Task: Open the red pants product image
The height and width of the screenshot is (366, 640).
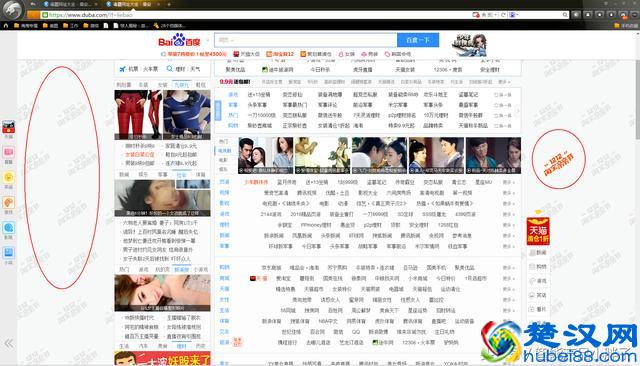Action: [138, 115]
